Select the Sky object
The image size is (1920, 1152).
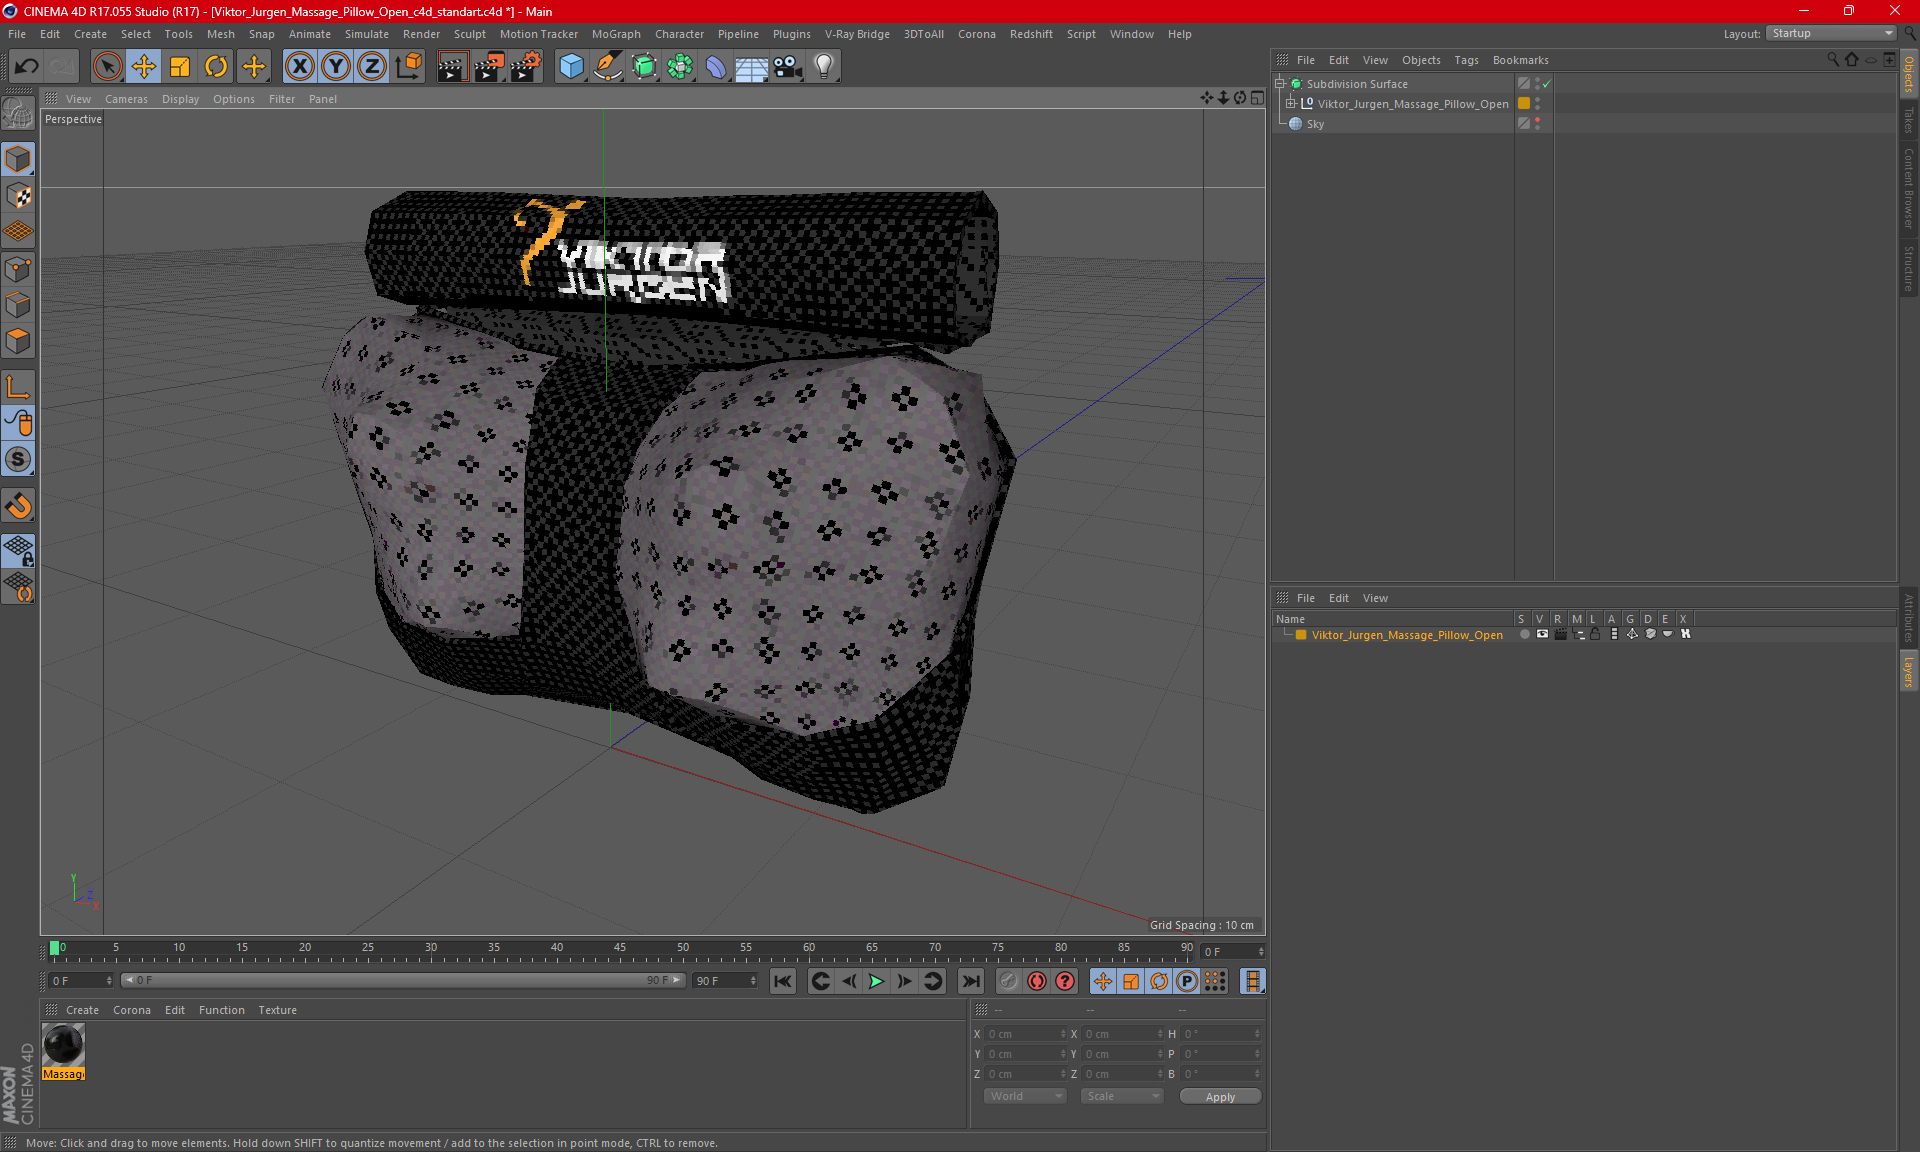pos(1315,124)
